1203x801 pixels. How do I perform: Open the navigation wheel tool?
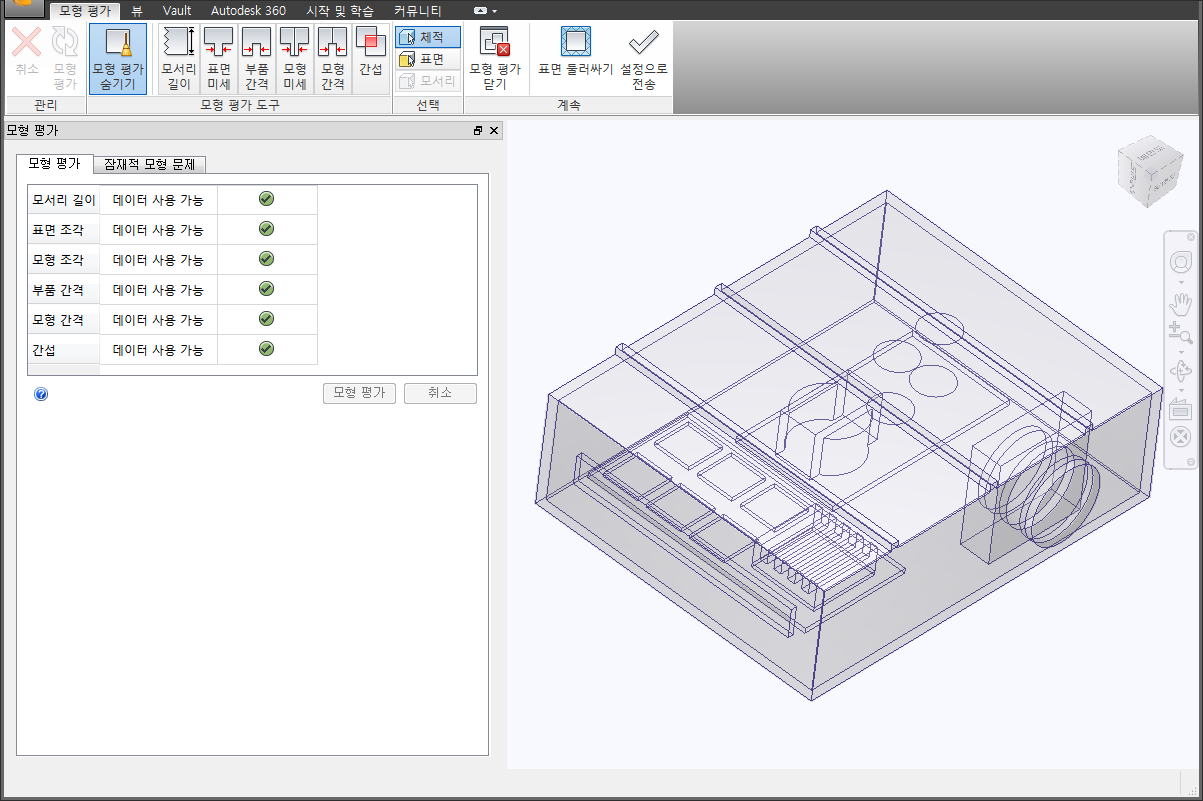pyautogui.click(x=1180, y=262)
